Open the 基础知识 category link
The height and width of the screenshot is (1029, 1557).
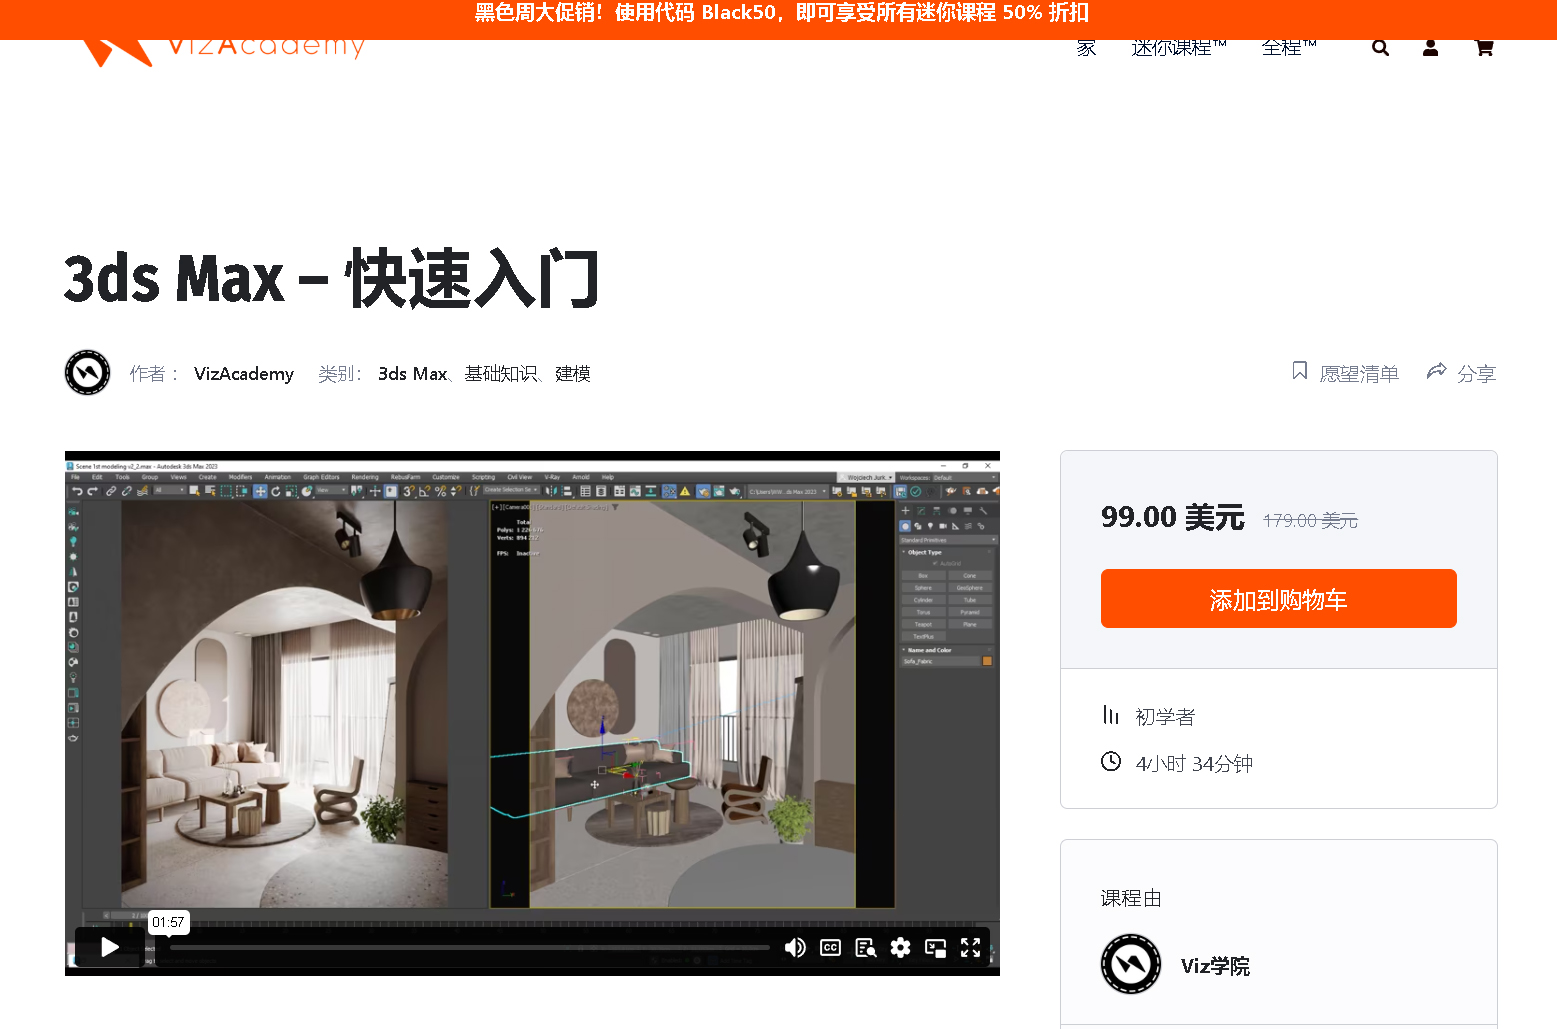500,373
